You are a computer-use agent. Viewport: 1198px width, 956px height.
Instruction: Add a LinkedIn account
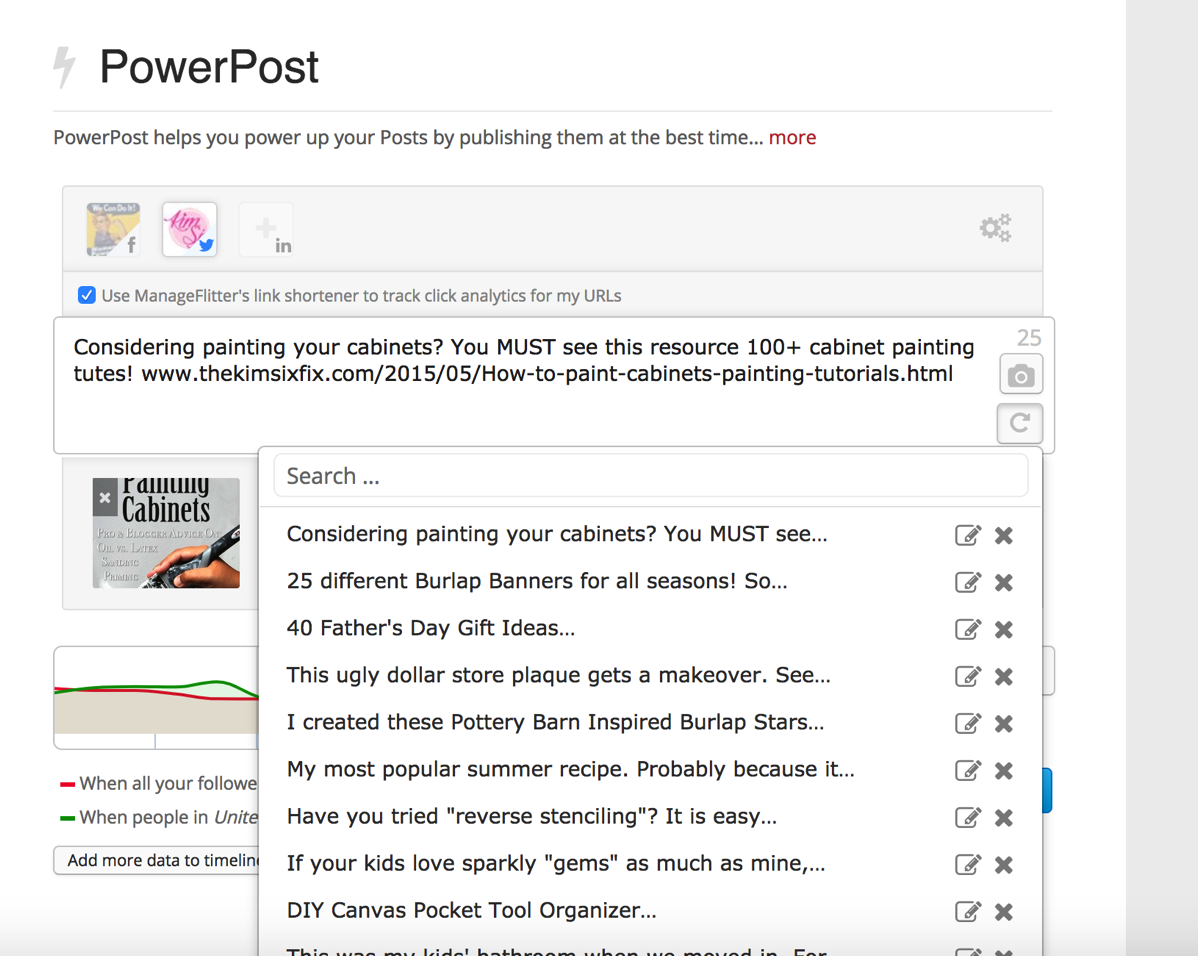pos(266,229)
